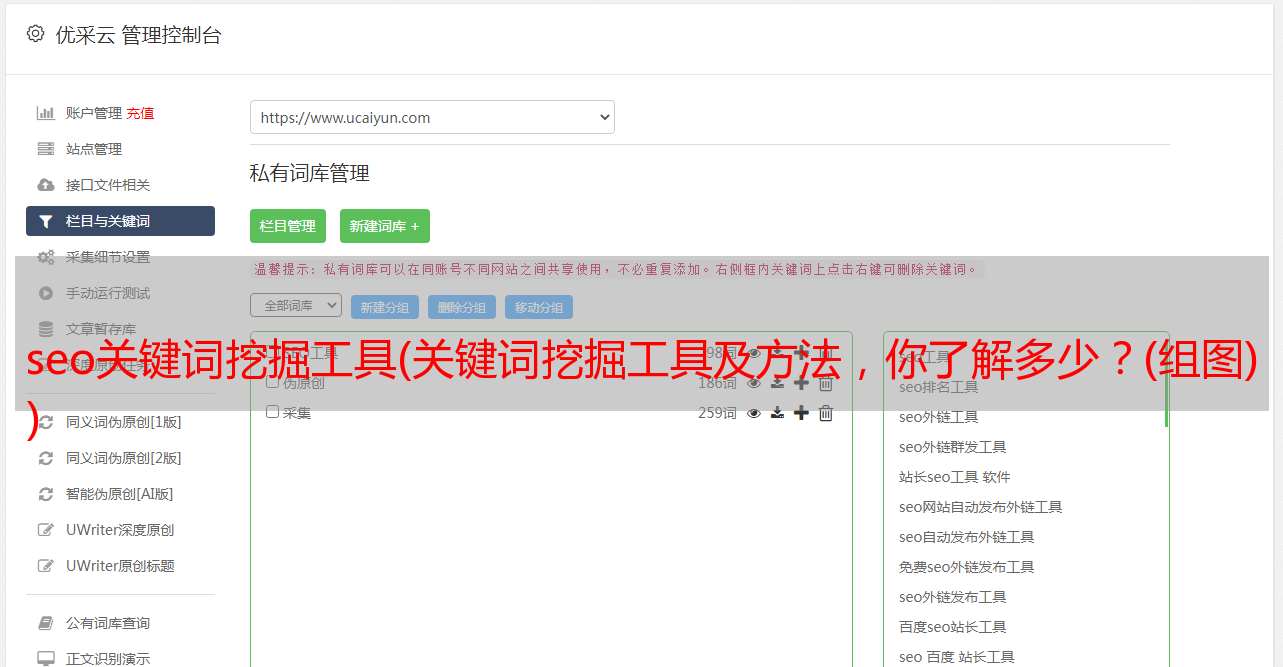Click the 新建词库 + button

coord(385,226)
